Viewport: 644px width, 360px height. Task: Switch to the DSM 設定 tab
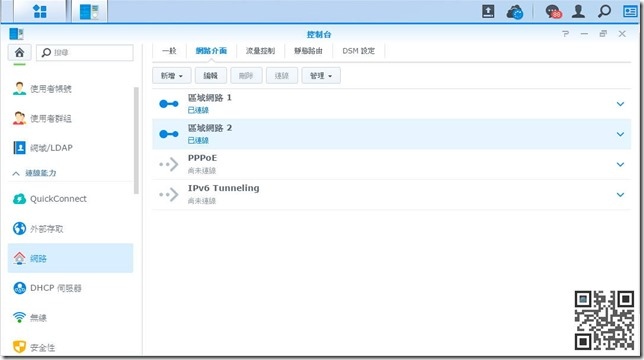(359, 51)
